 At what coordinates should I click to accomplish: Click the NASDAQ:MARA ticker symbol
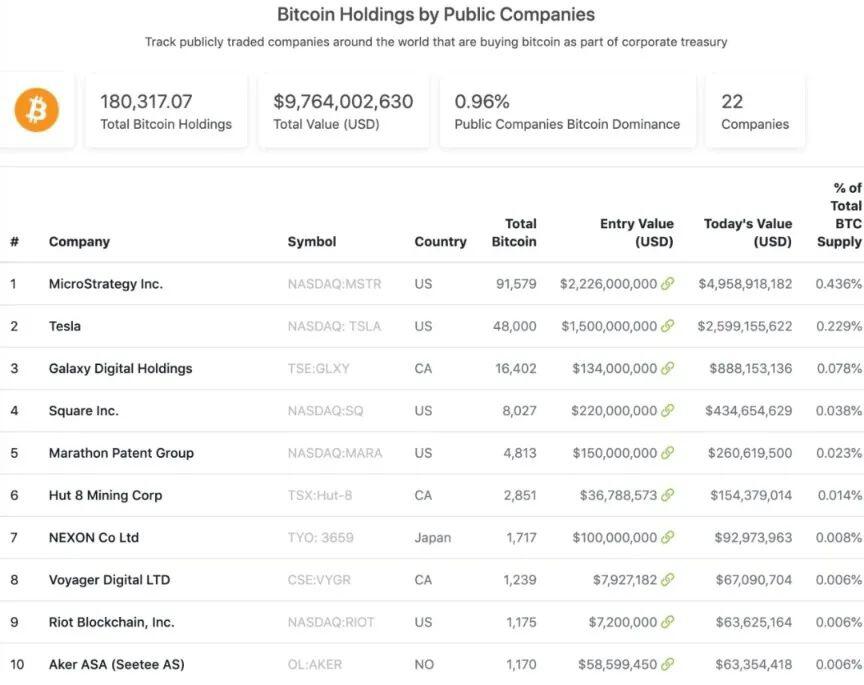(335, 453)
